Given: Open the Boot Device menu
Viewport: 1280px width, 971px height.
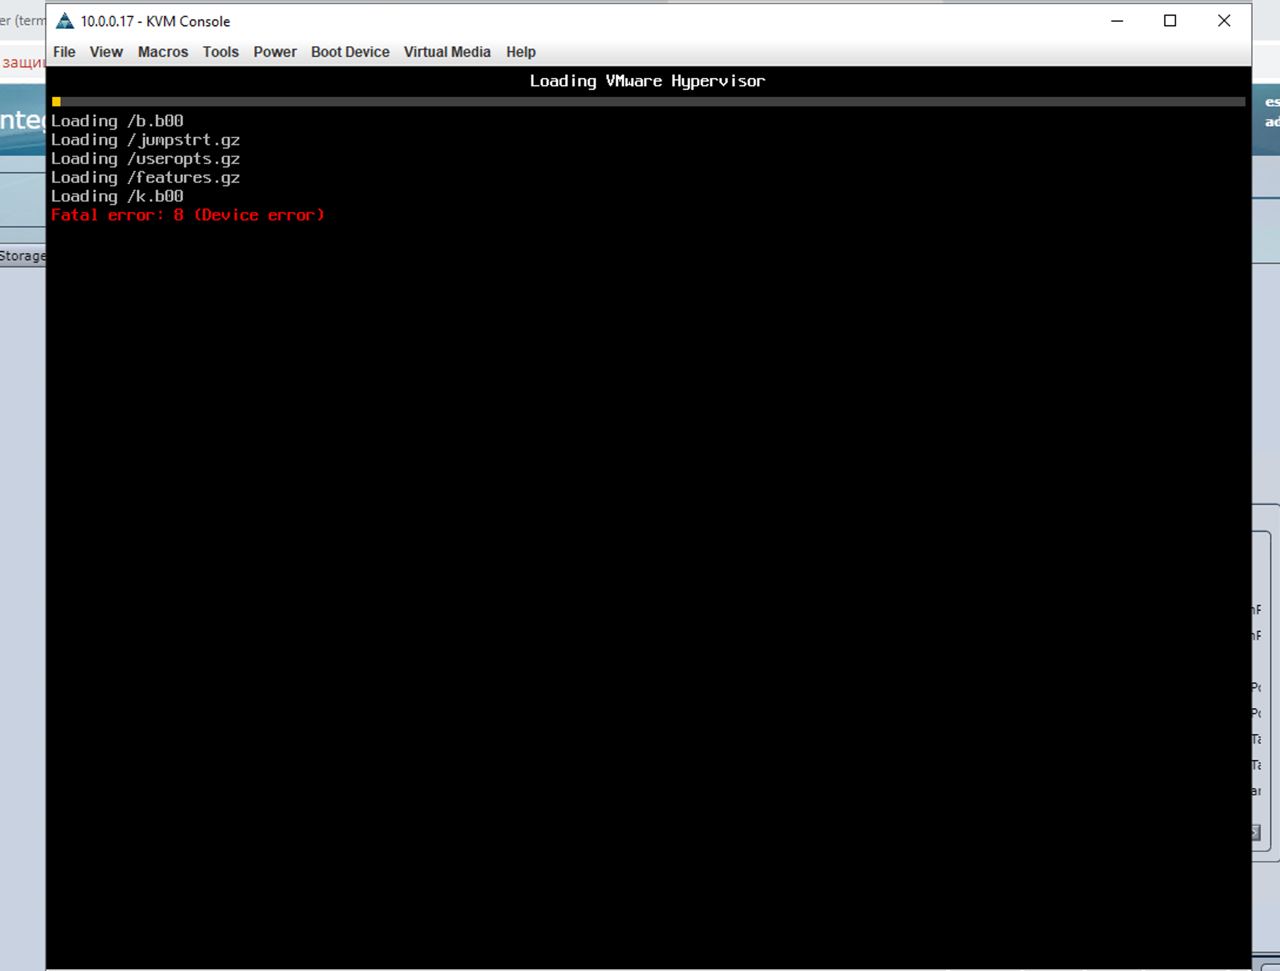Looking at the screenshot, I should point(350,52).
